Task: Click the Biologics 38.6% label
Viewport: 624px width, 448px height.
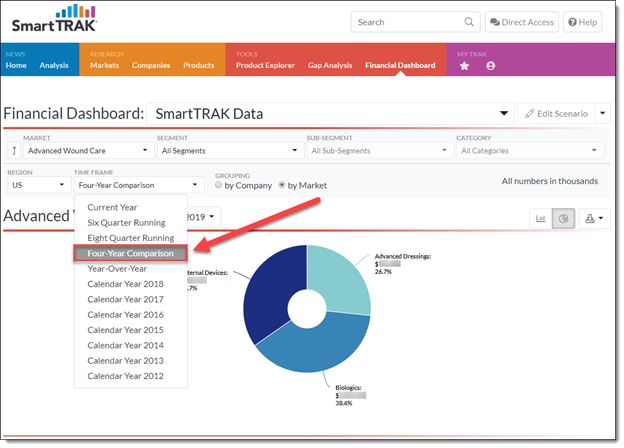Action: [350, 395]
